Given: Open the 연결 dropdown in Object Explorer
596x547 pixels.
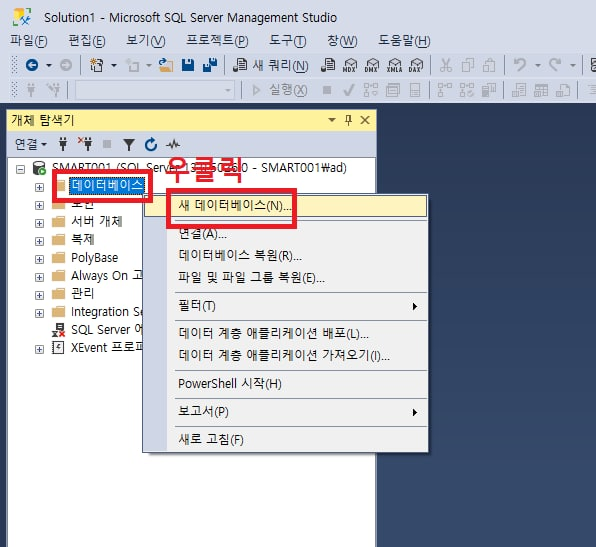Looking at the screenshot, I should tap(30, 144).
